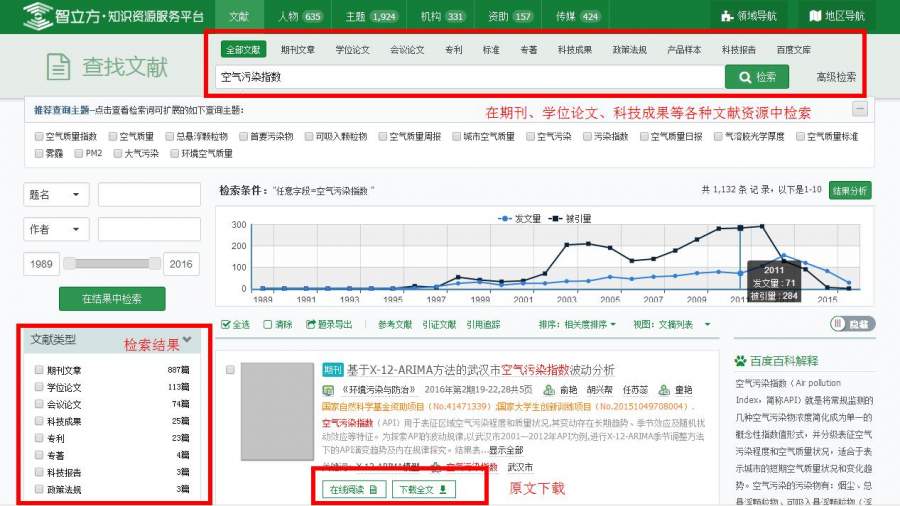The width and height of the screenshot is (900, 506).
Task: Switch to the 资助 157 tab
Action: pyautogui.click(x=510, y=16)
